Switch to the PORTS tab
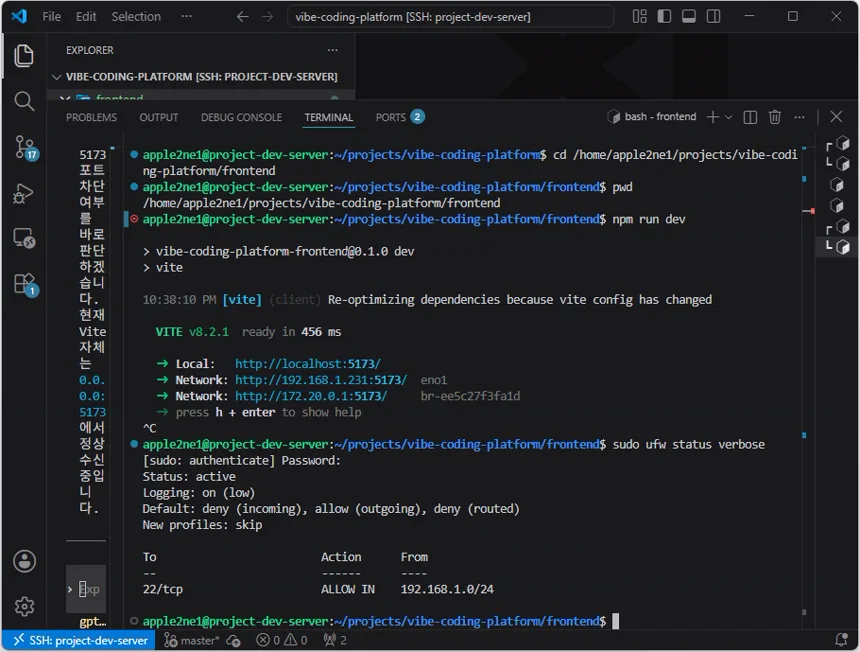 pos(400,117)
